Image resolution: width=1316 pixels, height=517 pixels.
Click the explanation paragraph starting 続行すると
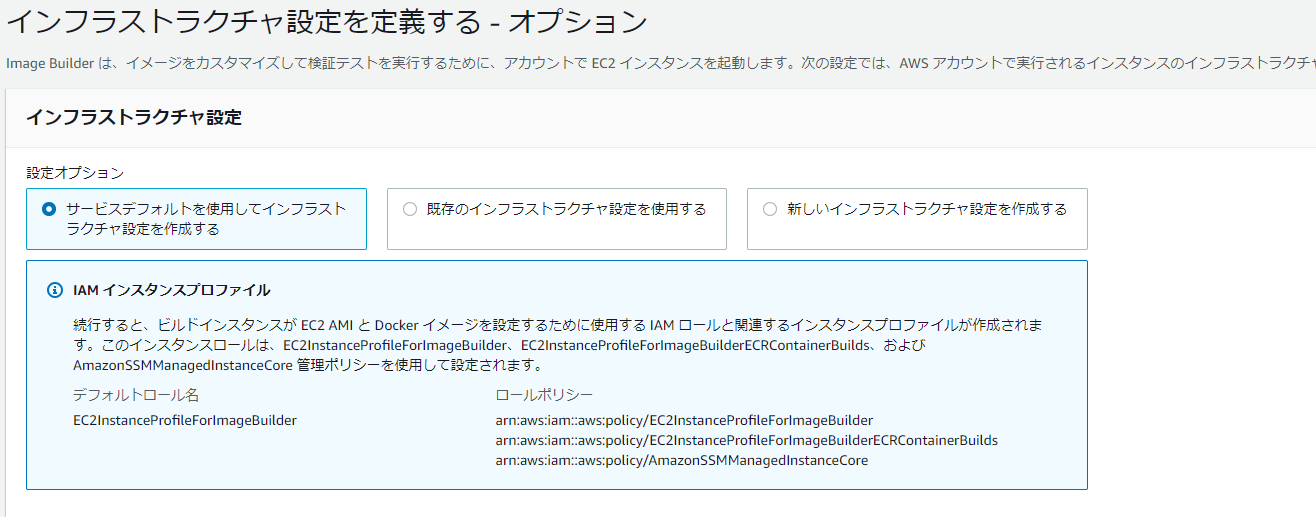point(559,345)
